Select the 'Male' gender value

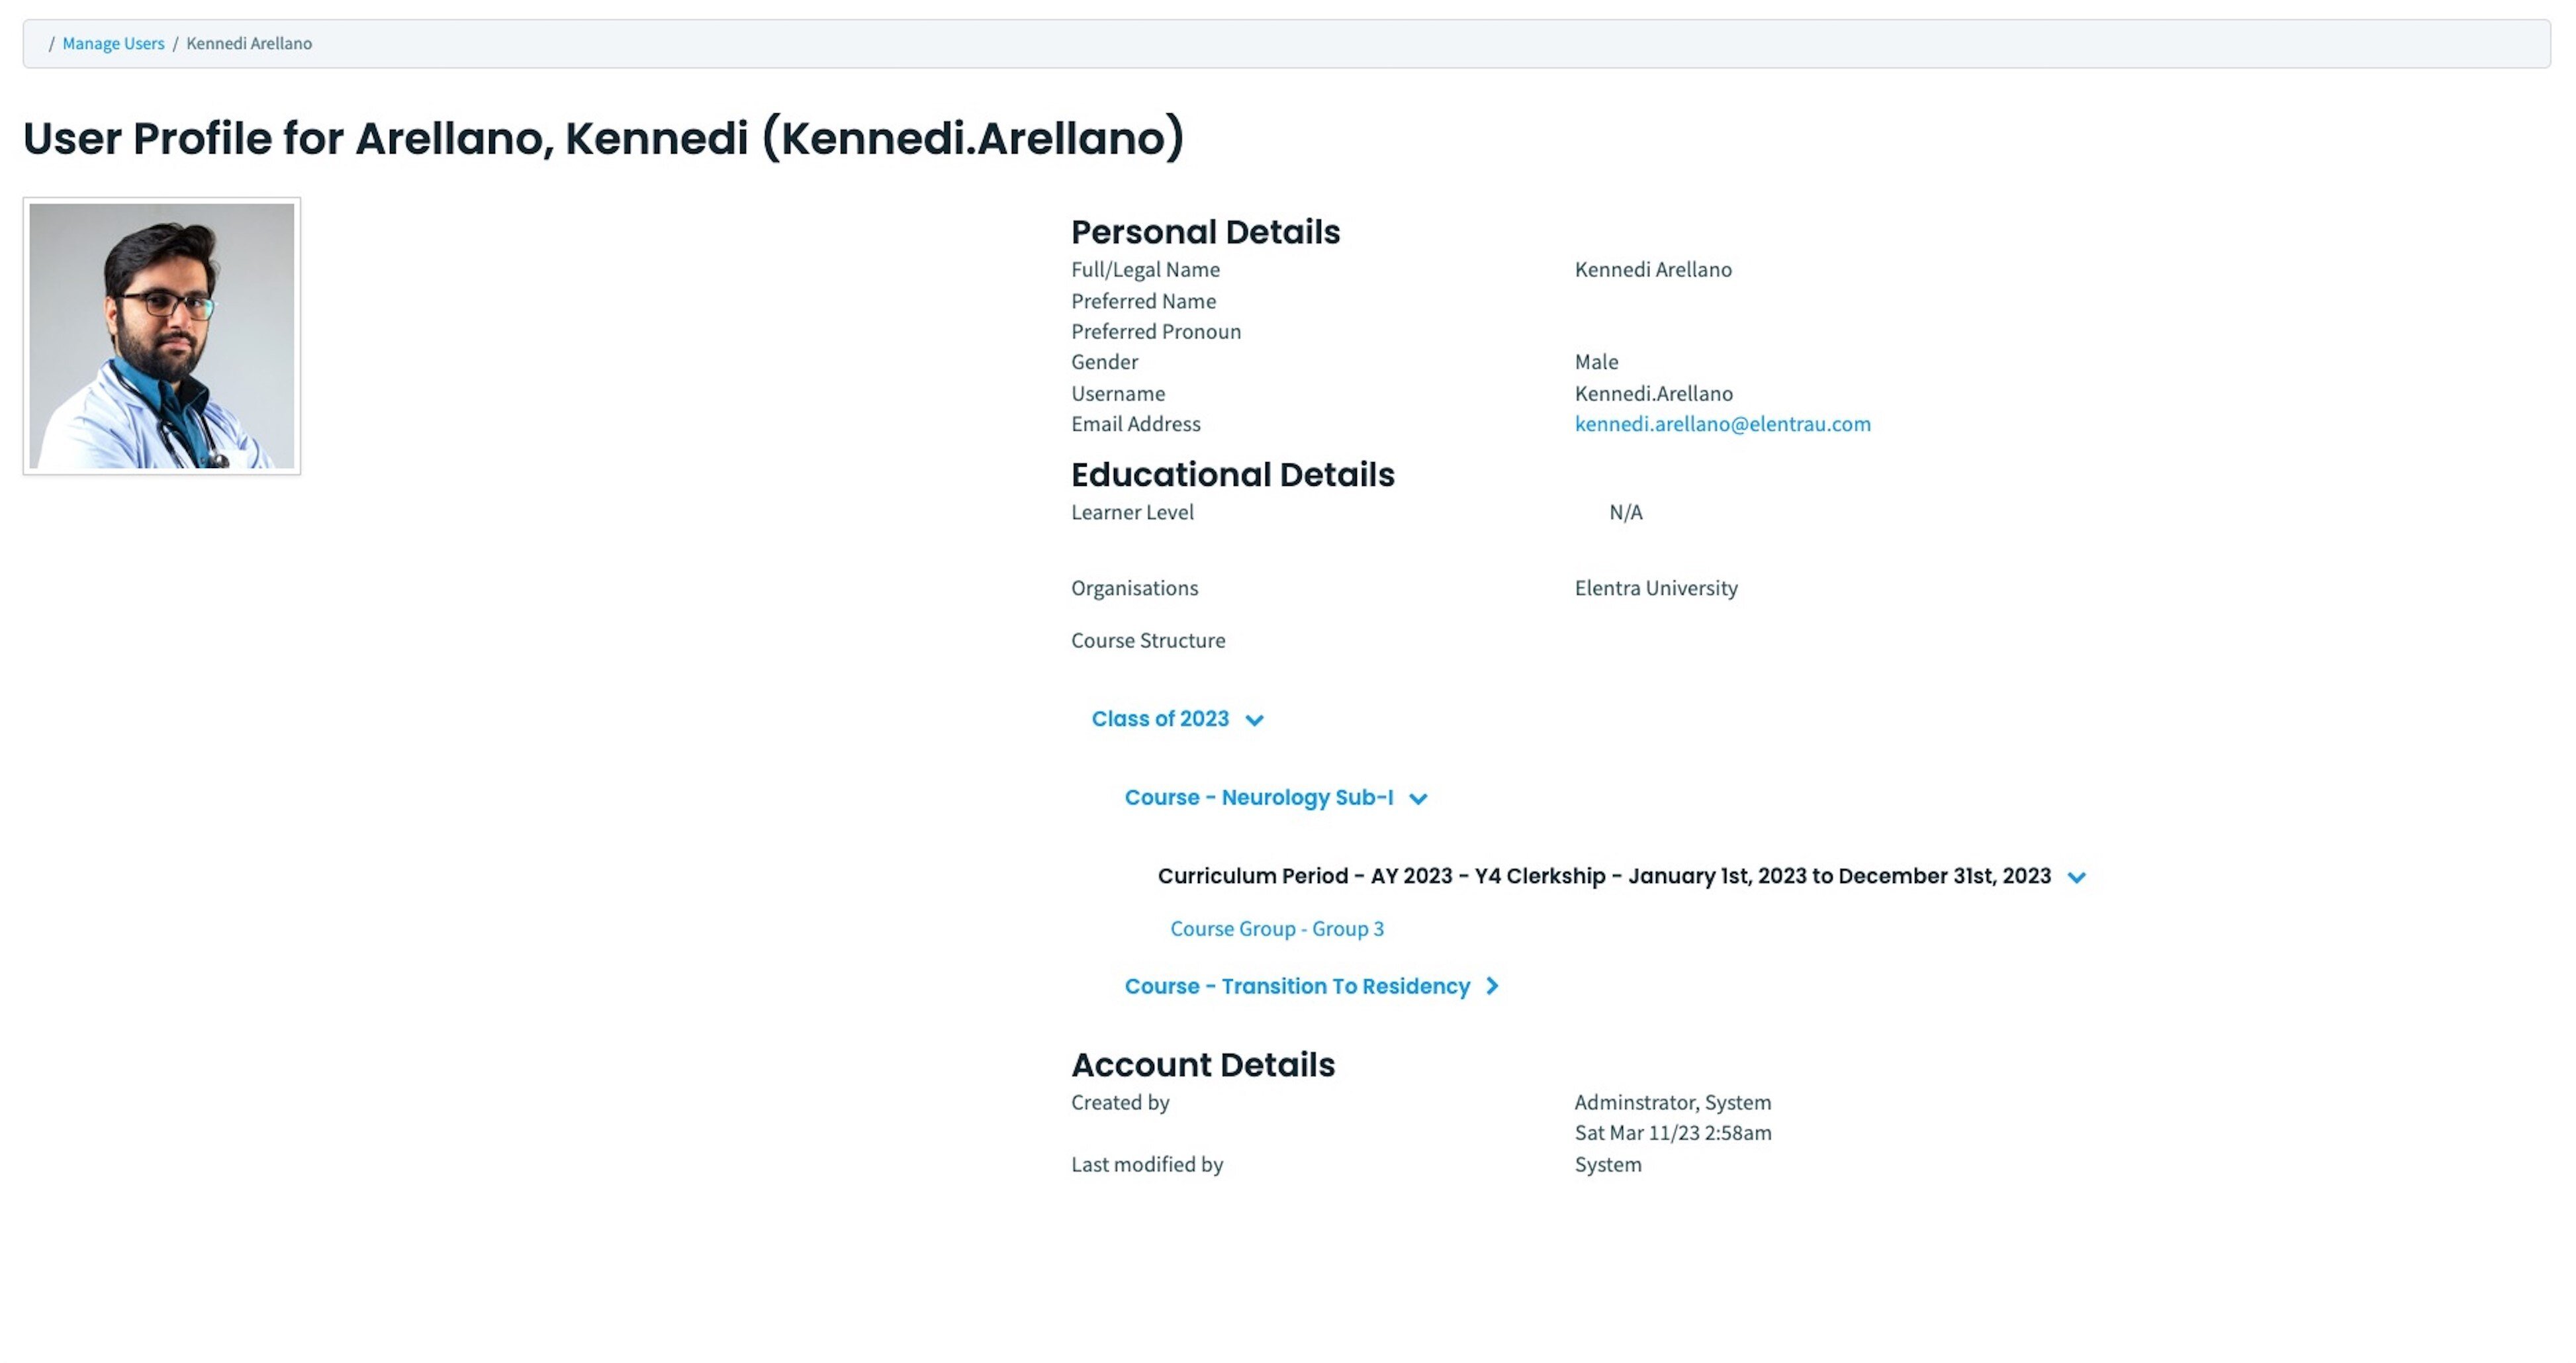point(1596,361)
